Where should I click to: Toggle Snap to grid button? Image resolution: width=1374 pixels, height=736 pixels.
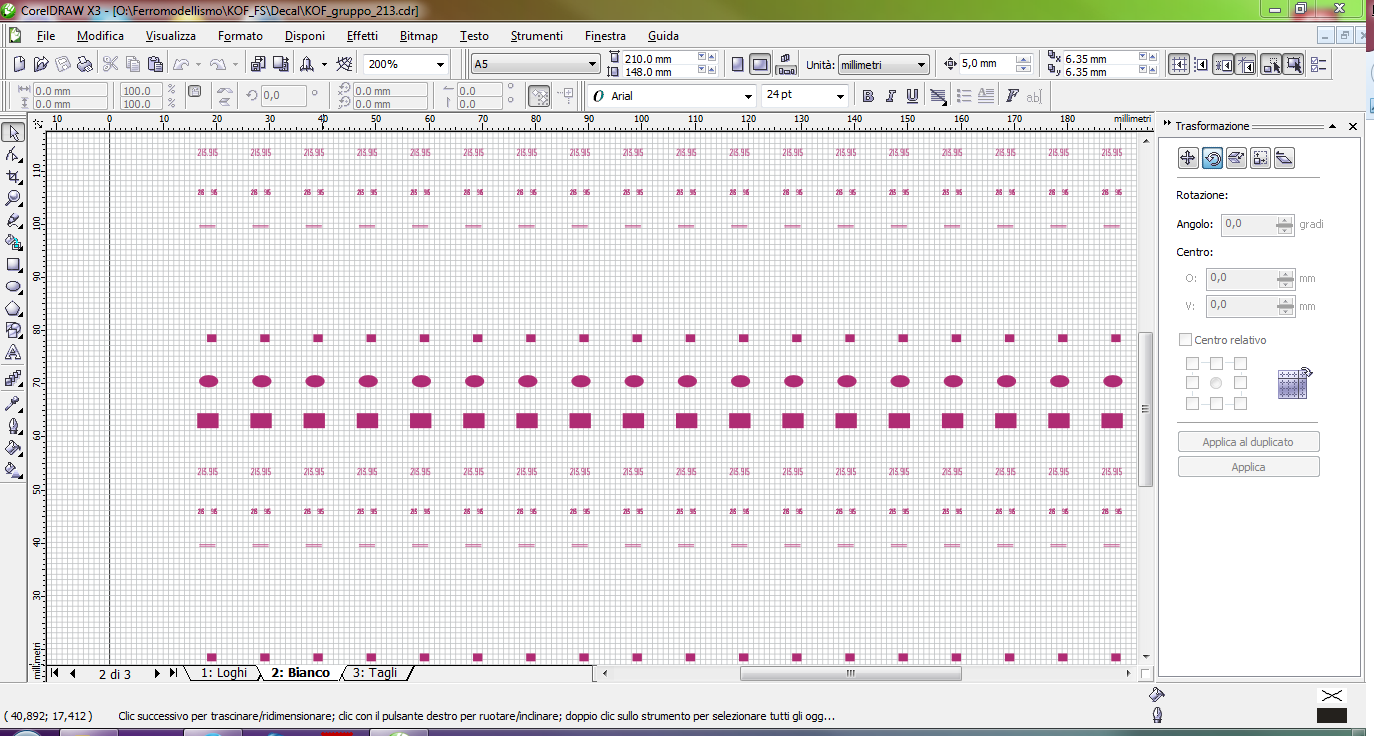pos(1179,64)
